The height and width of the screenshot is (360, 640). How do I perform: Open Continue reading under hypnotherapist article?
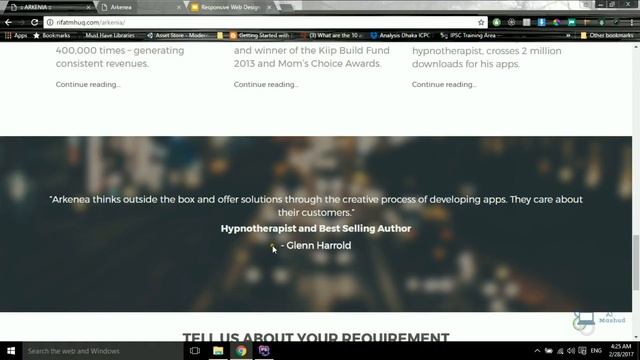[x=444, y=84]
